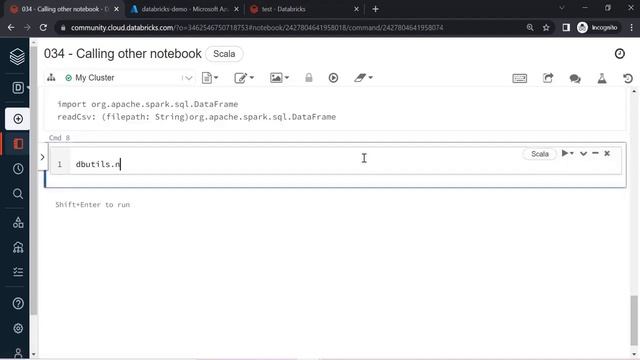Image resolution: width=640 pixels, height=360 pixels.
Task: Click the user account icon at sidebar bottom
Action: [18, 353]
